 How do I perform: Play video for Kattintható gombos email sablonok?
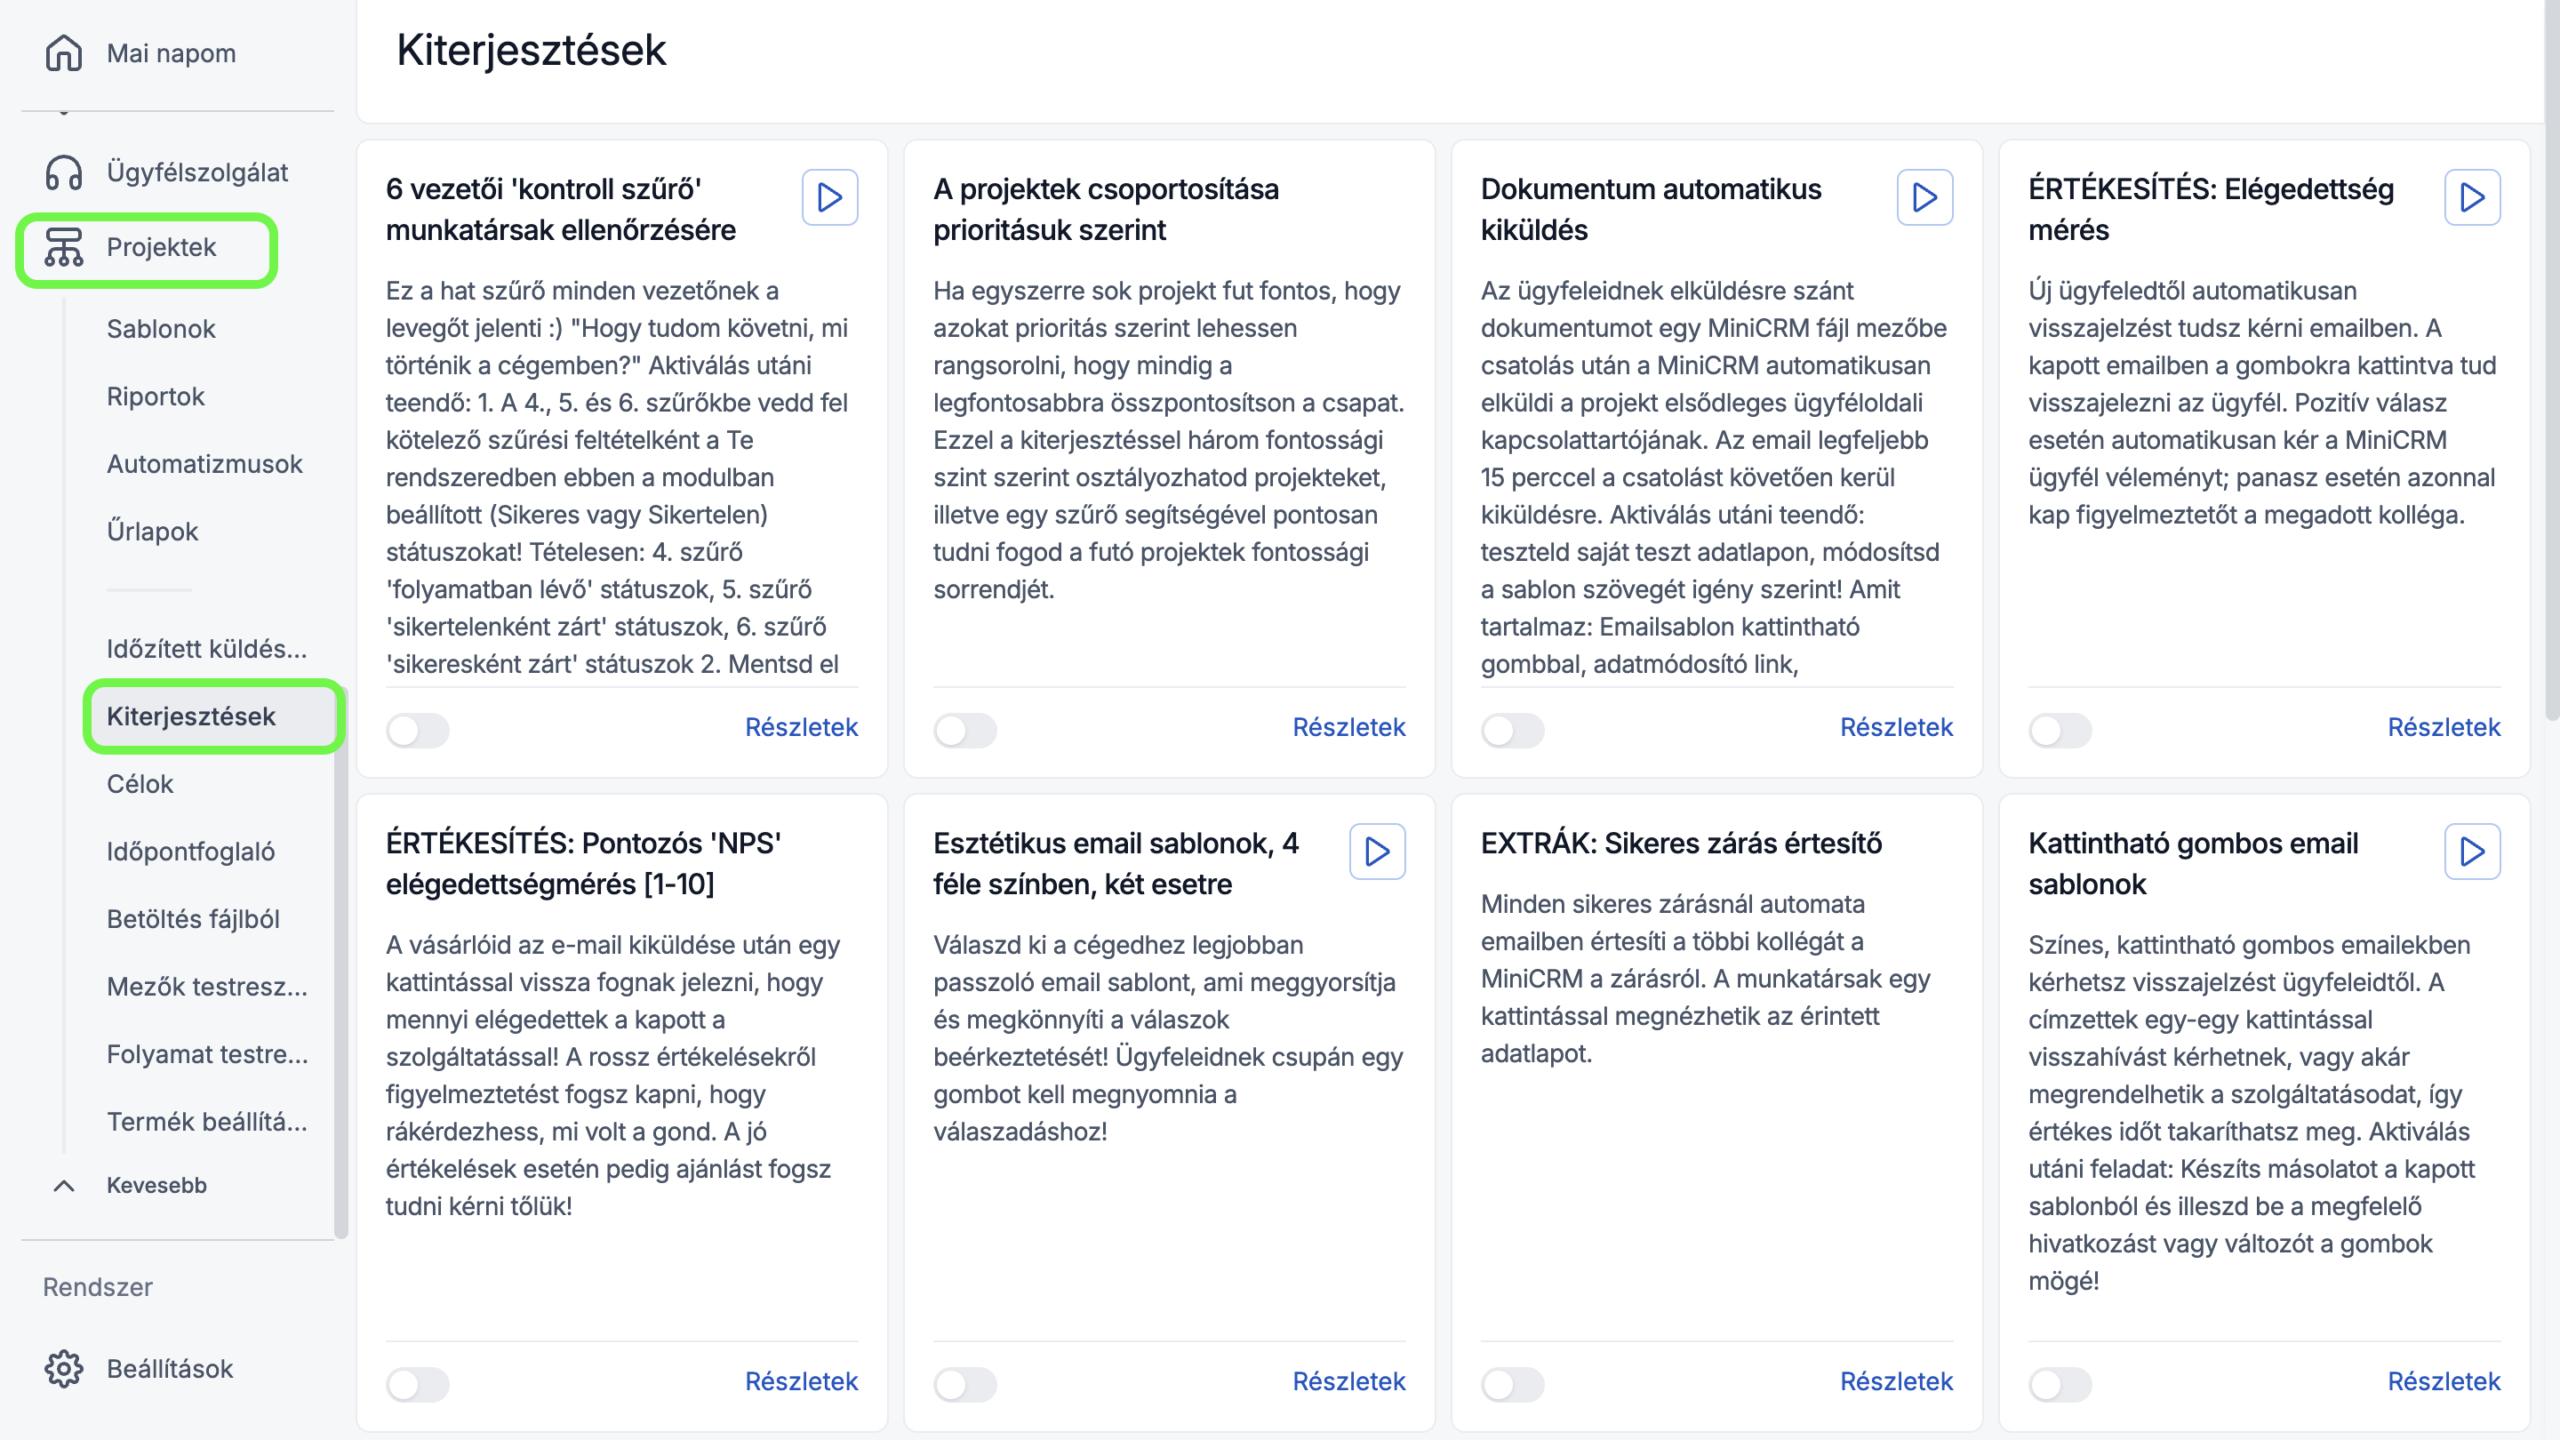click(2472, 851)
